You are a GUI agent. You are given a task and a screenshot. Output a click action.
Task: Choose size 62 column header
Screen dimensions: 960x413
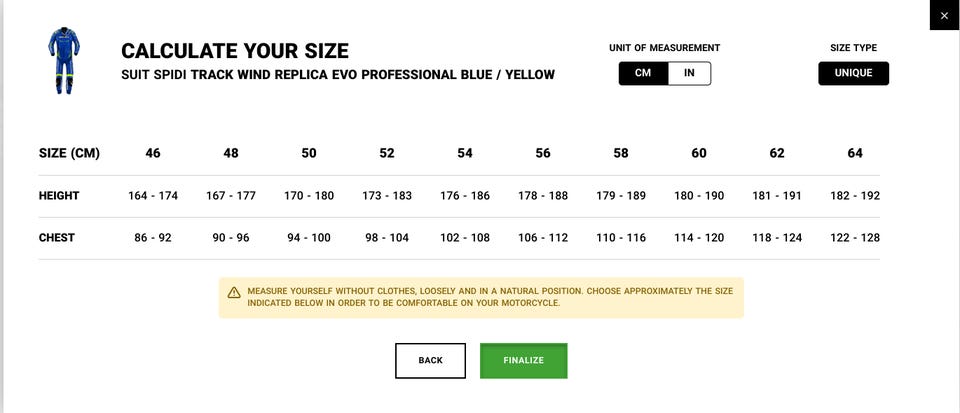pos(777,153)
